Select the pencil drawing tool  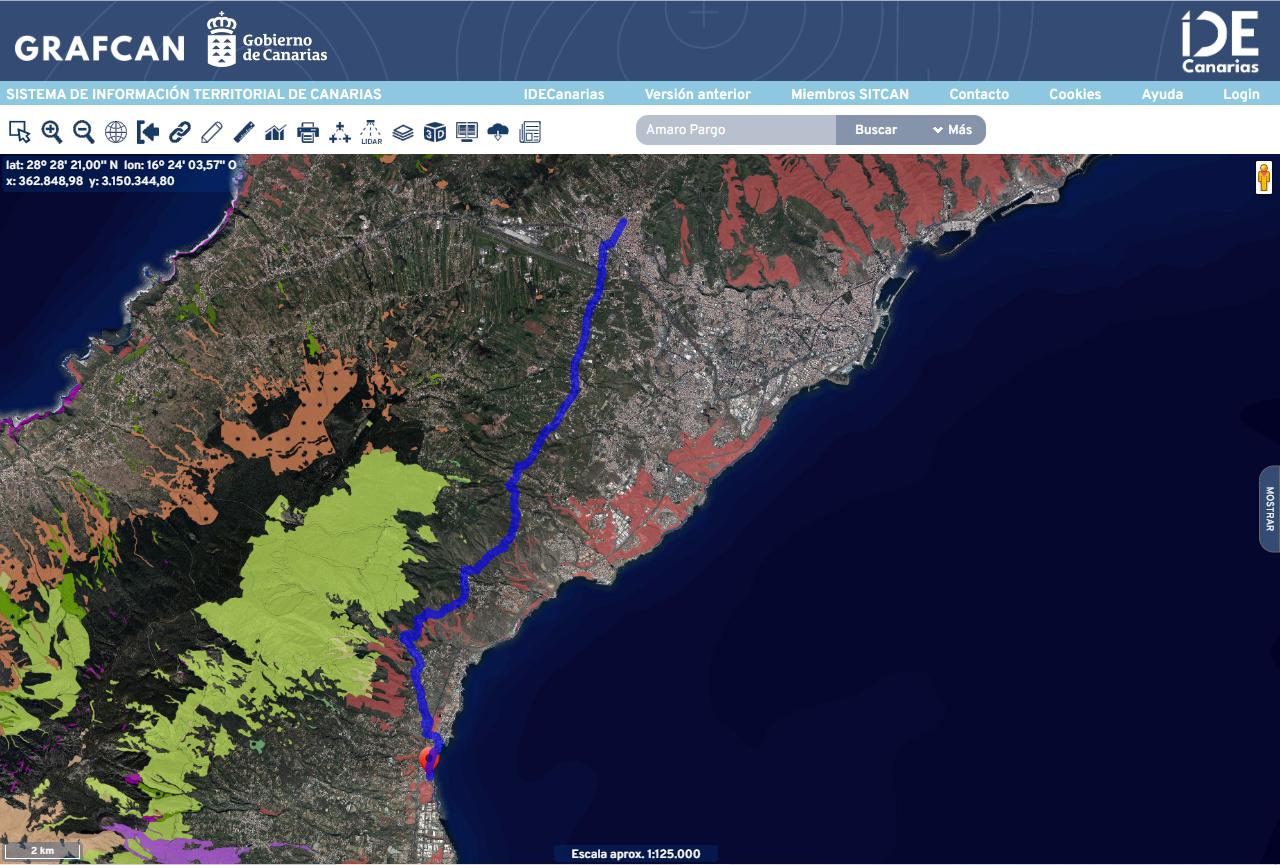[212, 131]
